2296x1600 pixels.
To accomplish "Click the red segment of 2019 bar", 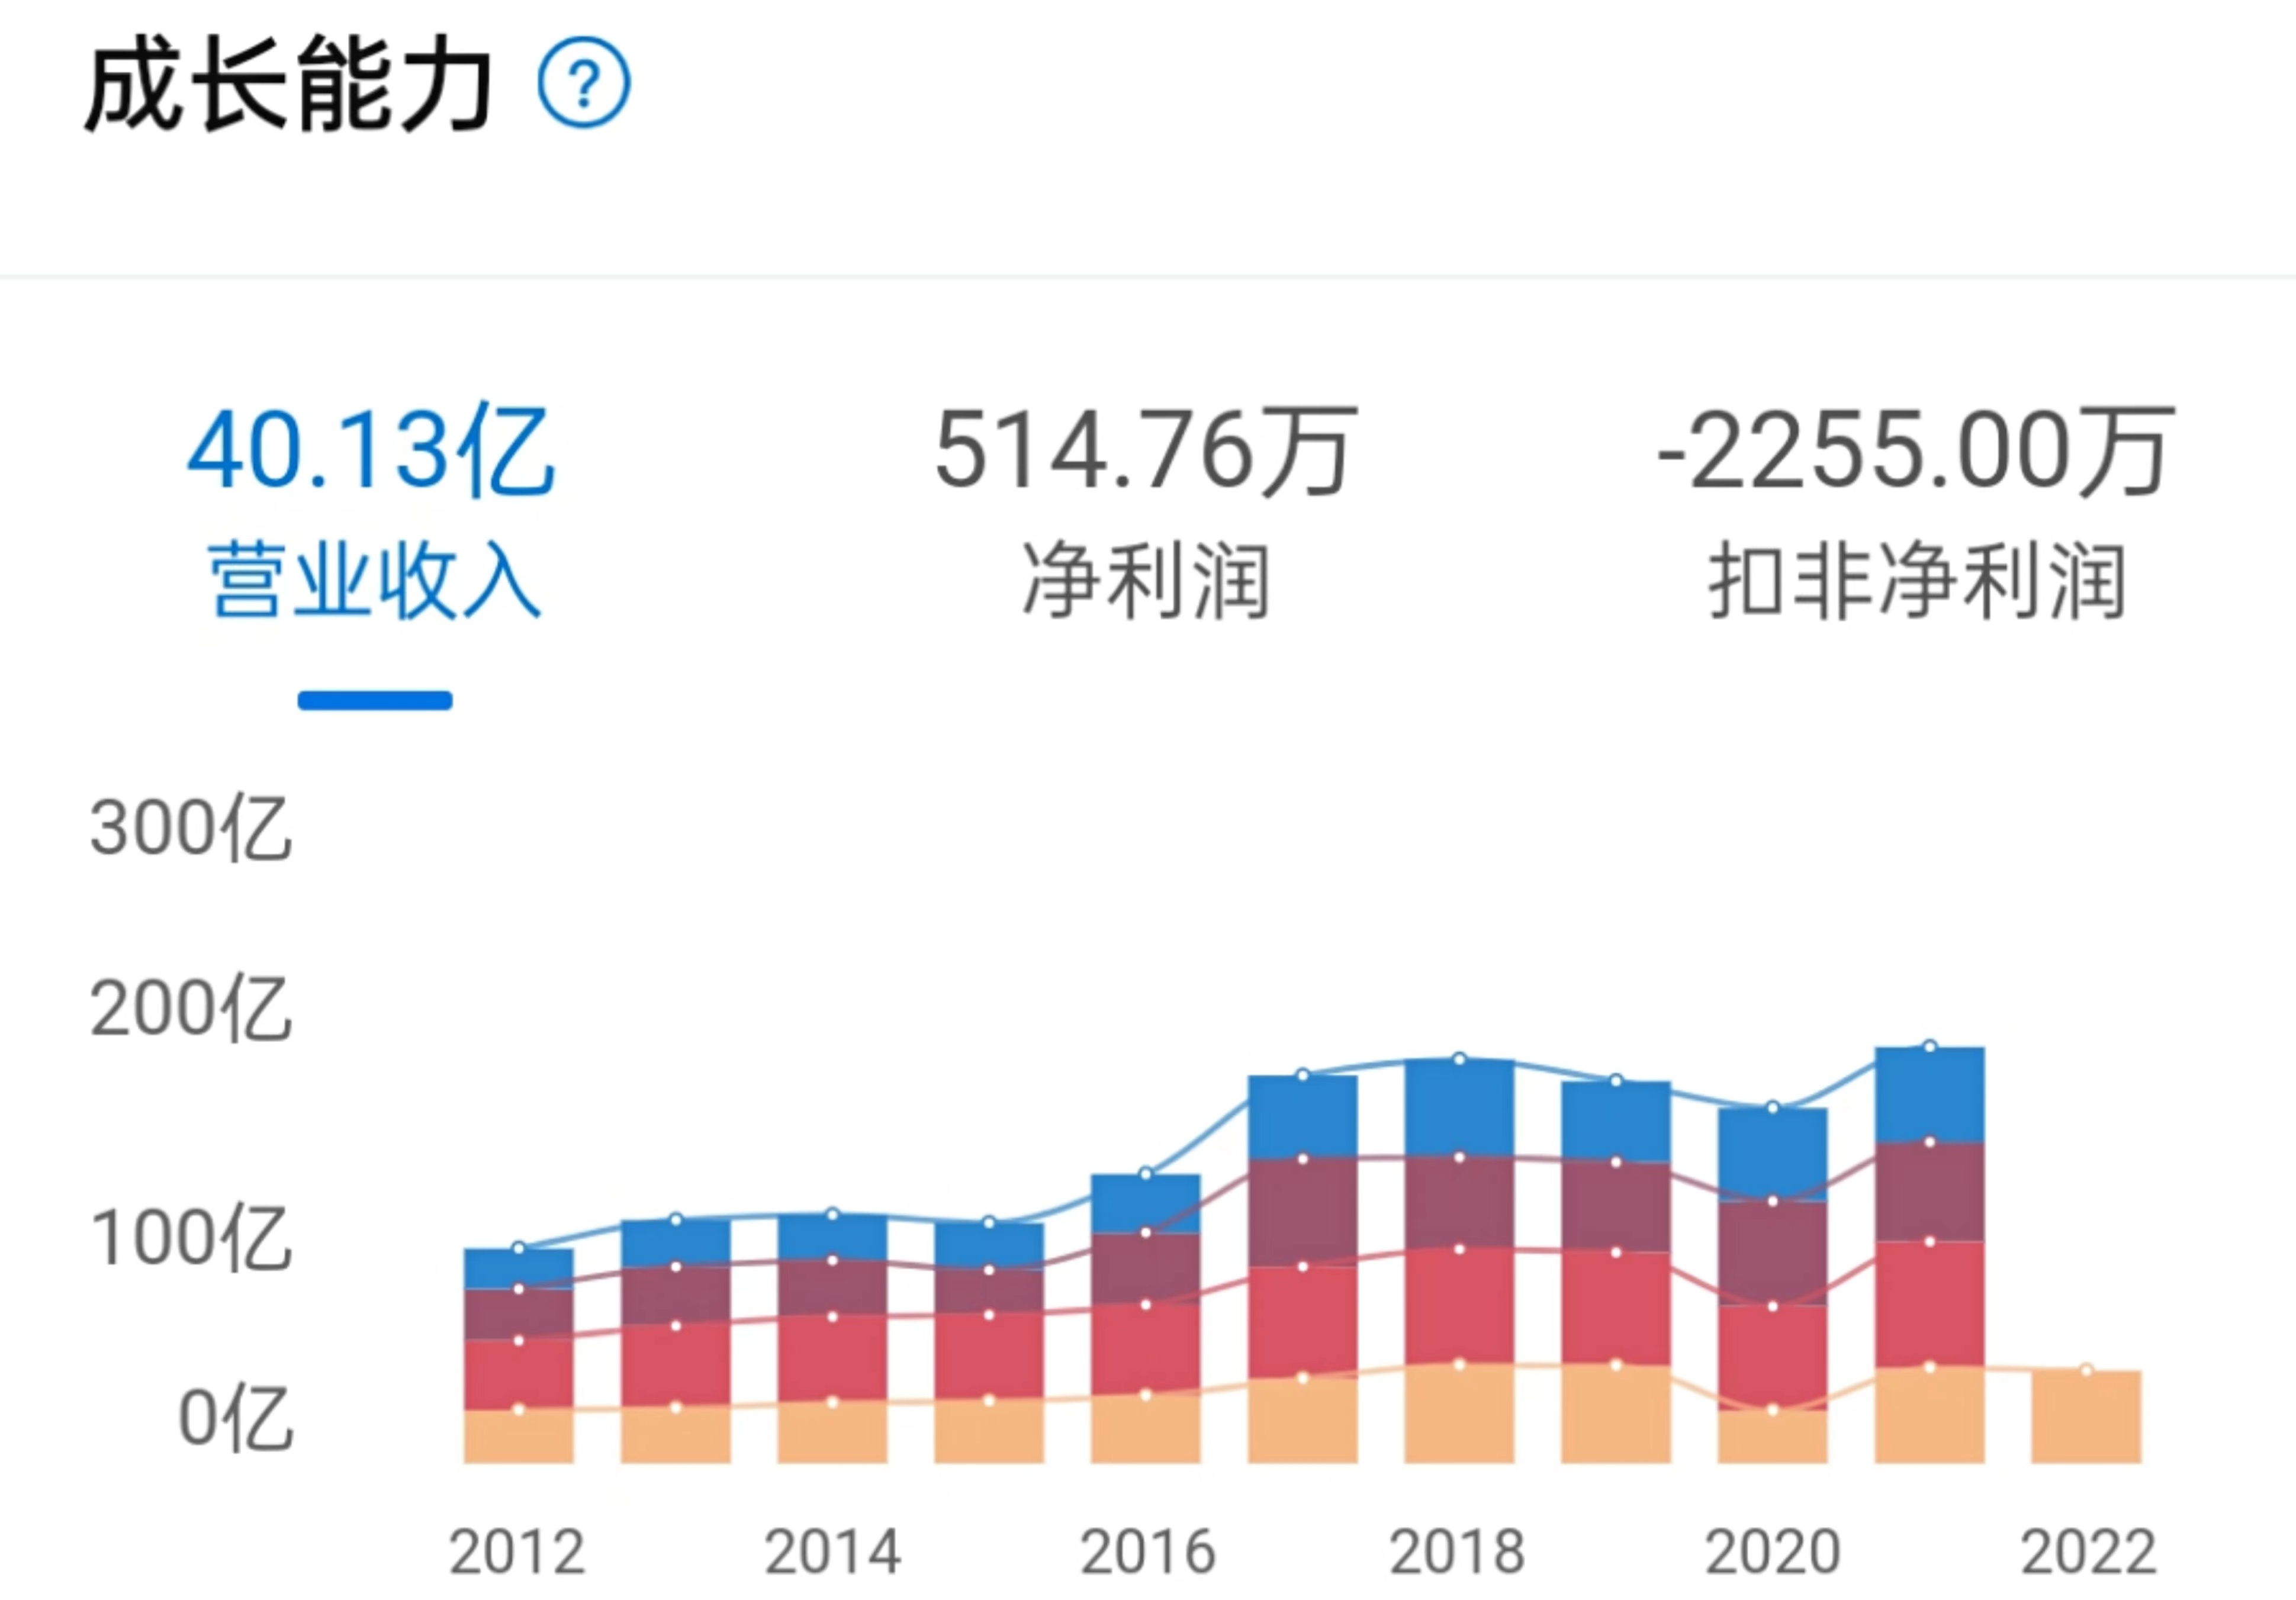I will pos(1616,1308).
